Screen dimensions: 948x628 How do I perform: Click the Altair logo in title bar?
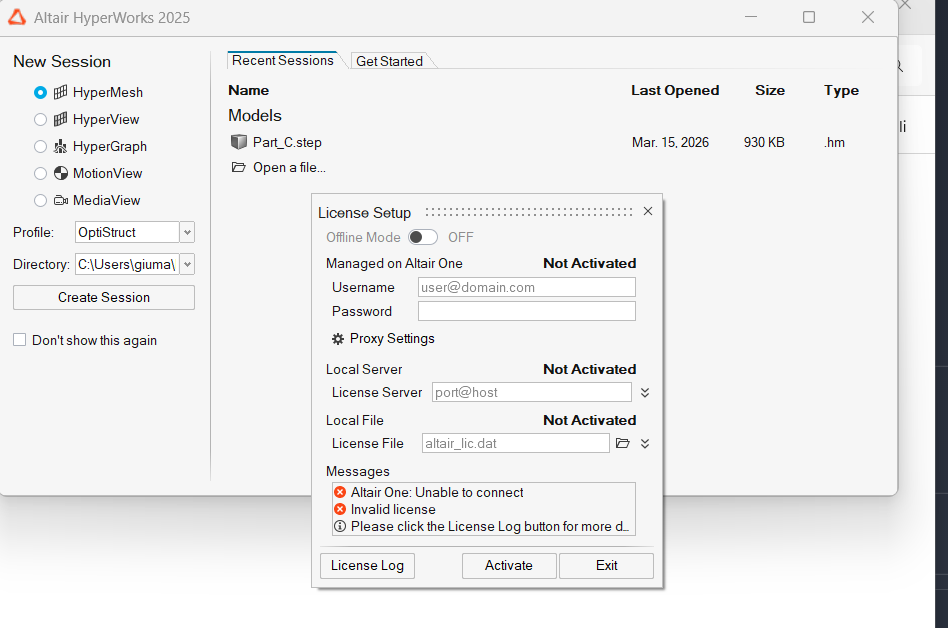point(17,17)
